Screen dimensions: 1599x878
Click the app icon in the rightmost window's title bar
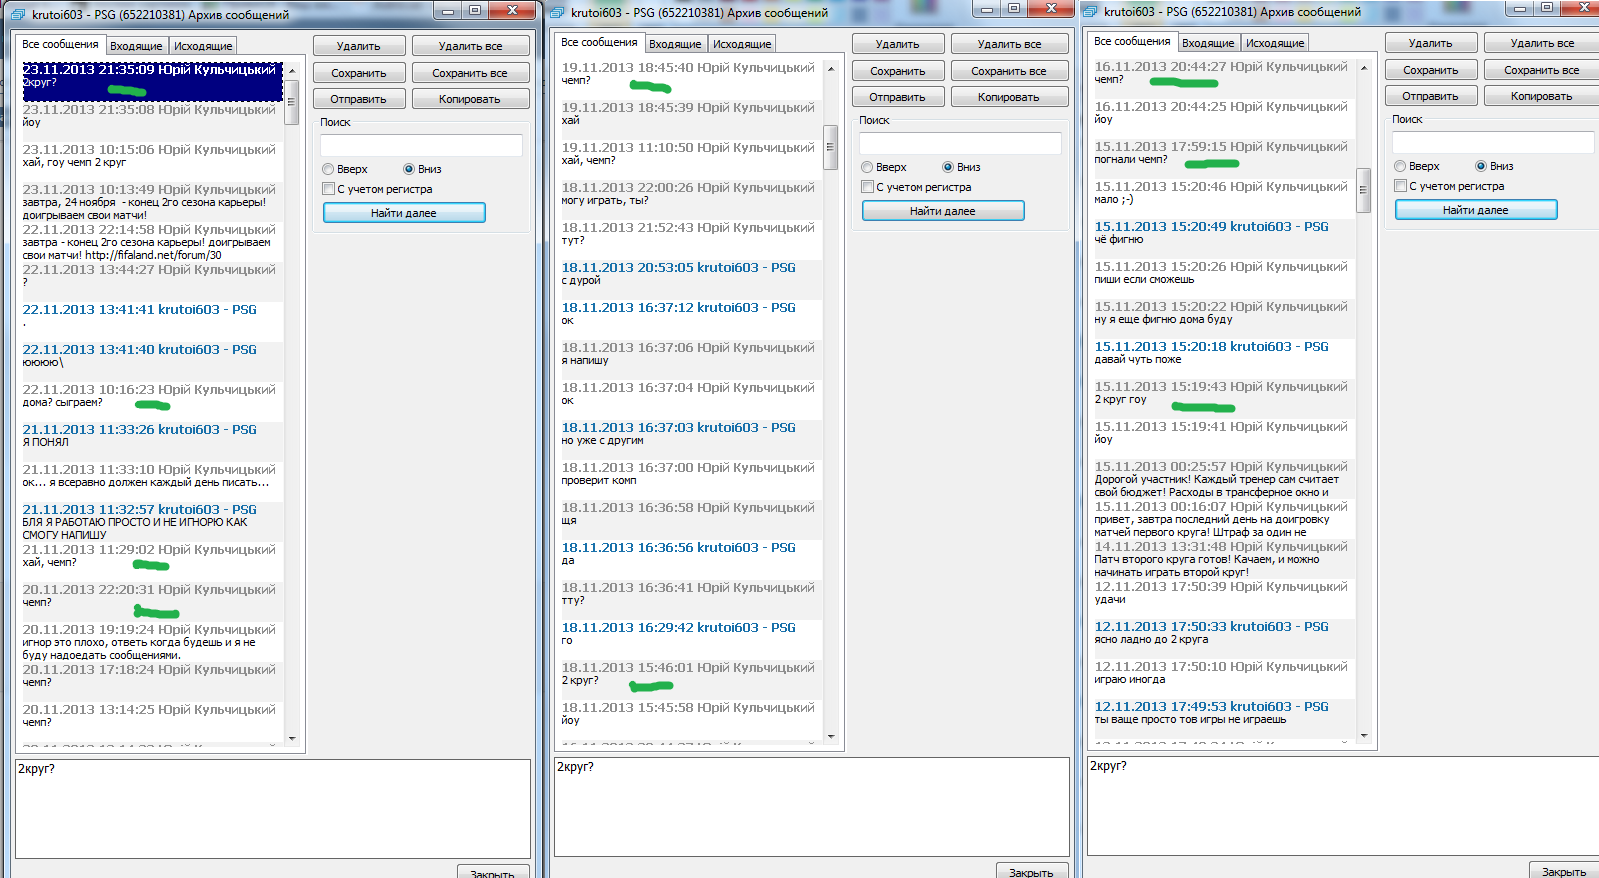click(1091, 12)
